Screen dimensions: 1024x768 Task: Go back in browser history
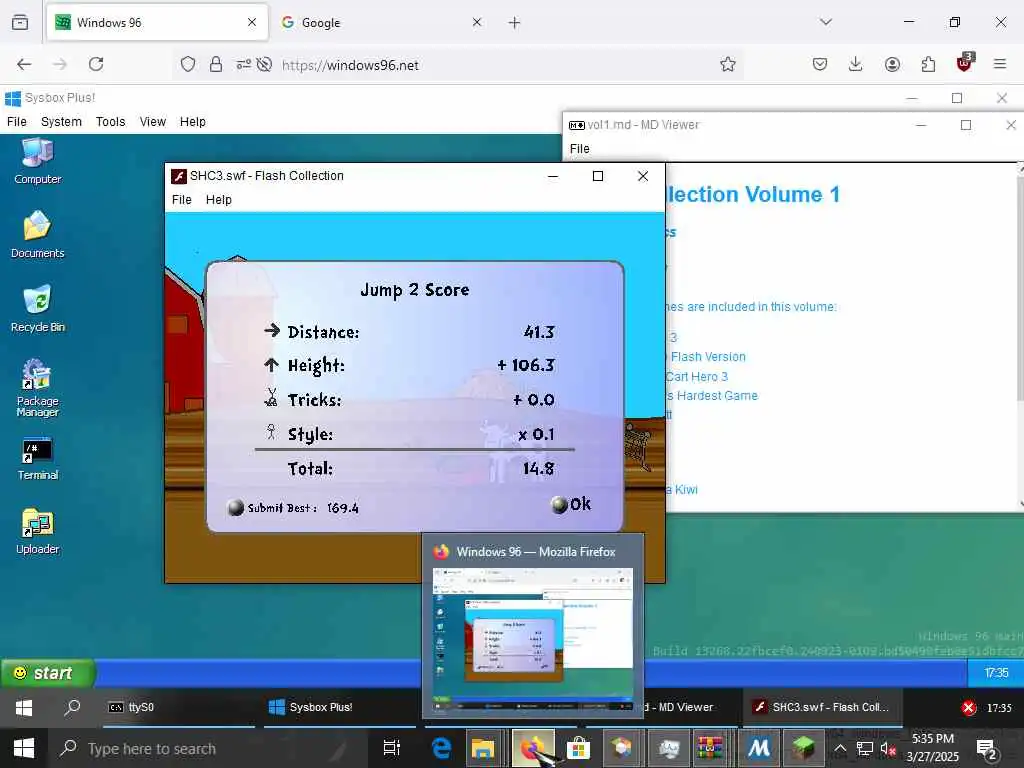coord(24,64)
